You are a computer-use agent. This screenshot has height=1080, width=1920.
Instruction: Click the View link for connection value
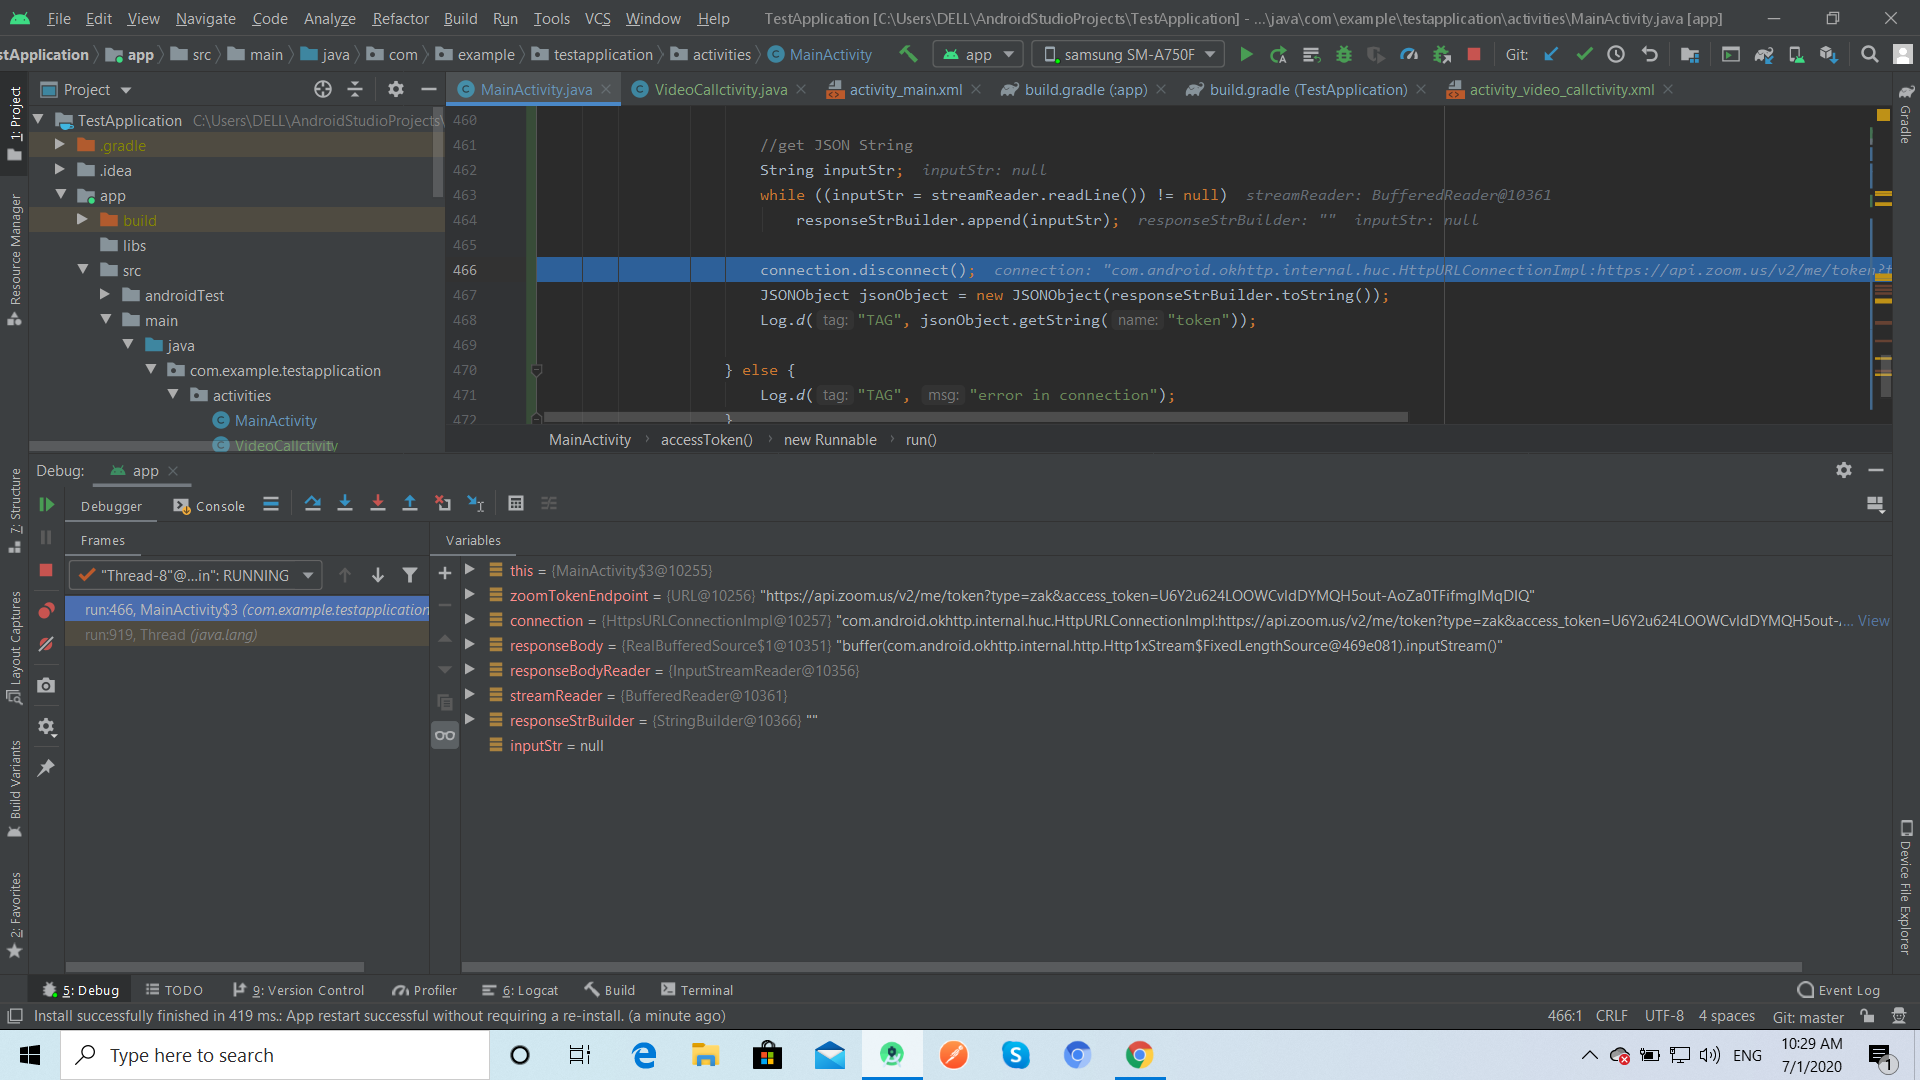click(x=1873, y=621)
